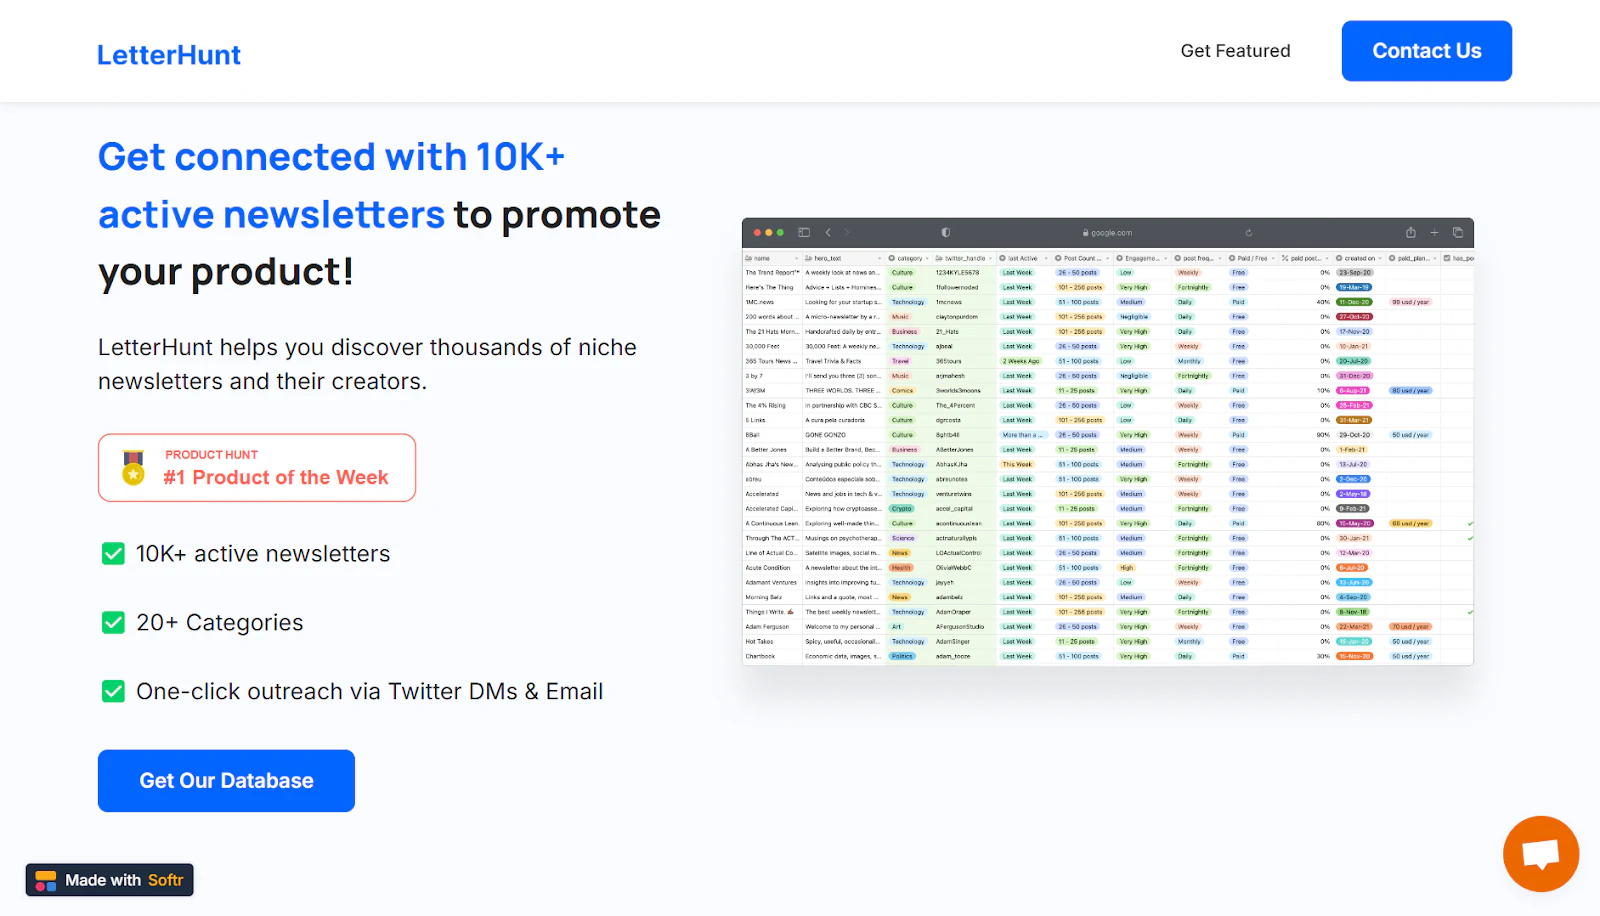Open the Paid / Free column dropdown in the preview
1600x916 pixels.
point(1273,258)
